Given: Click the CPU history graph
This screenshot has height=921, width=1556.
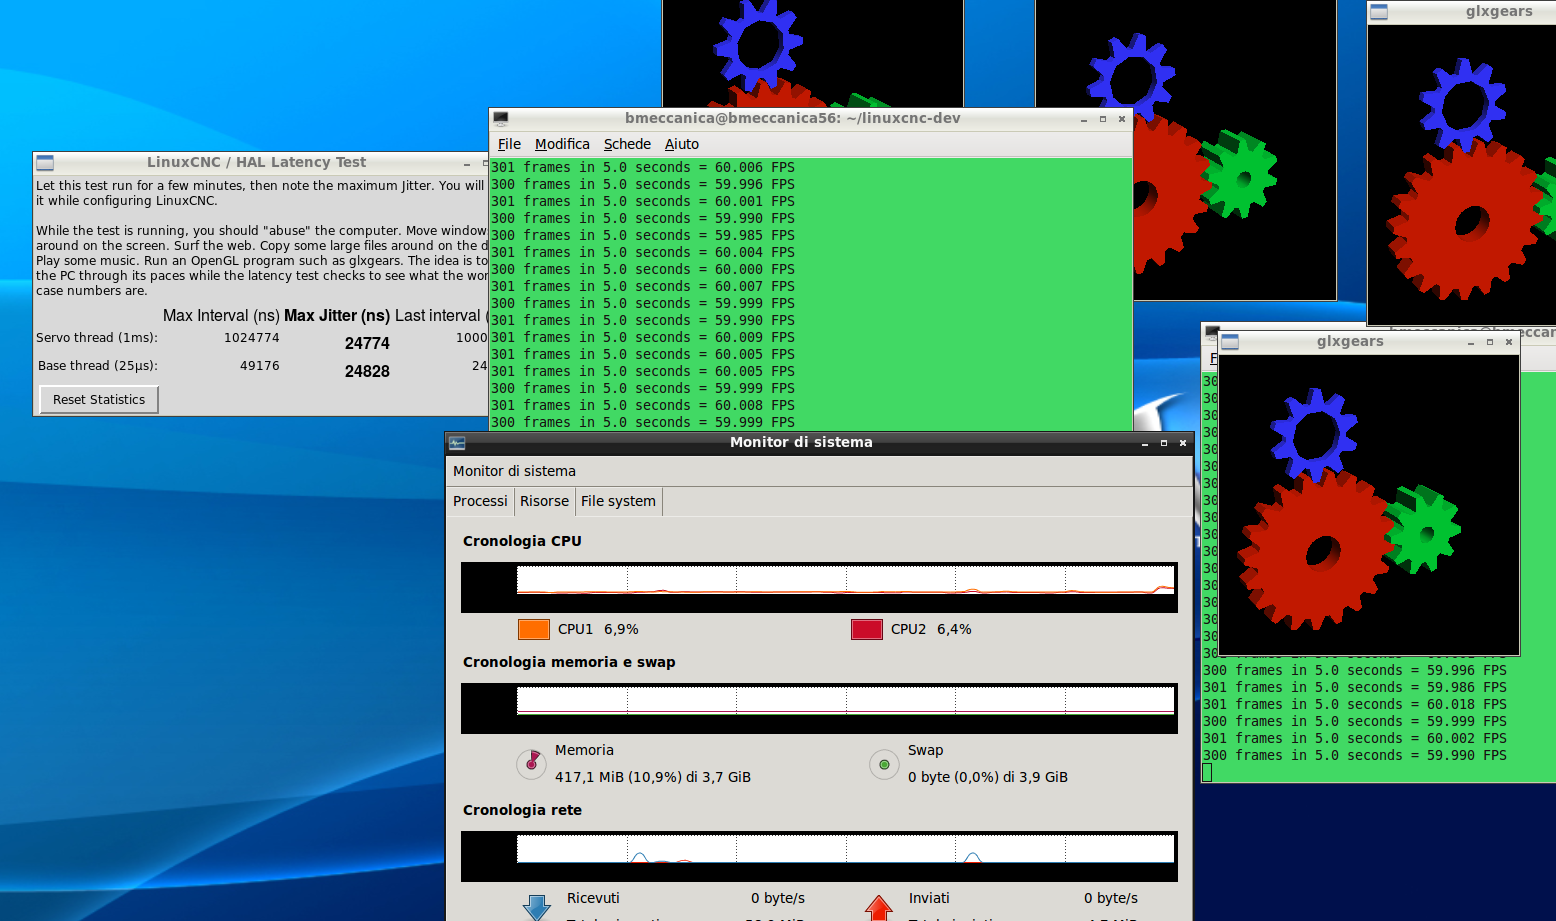Looking at the screenshot, I should tap(819, 587).
